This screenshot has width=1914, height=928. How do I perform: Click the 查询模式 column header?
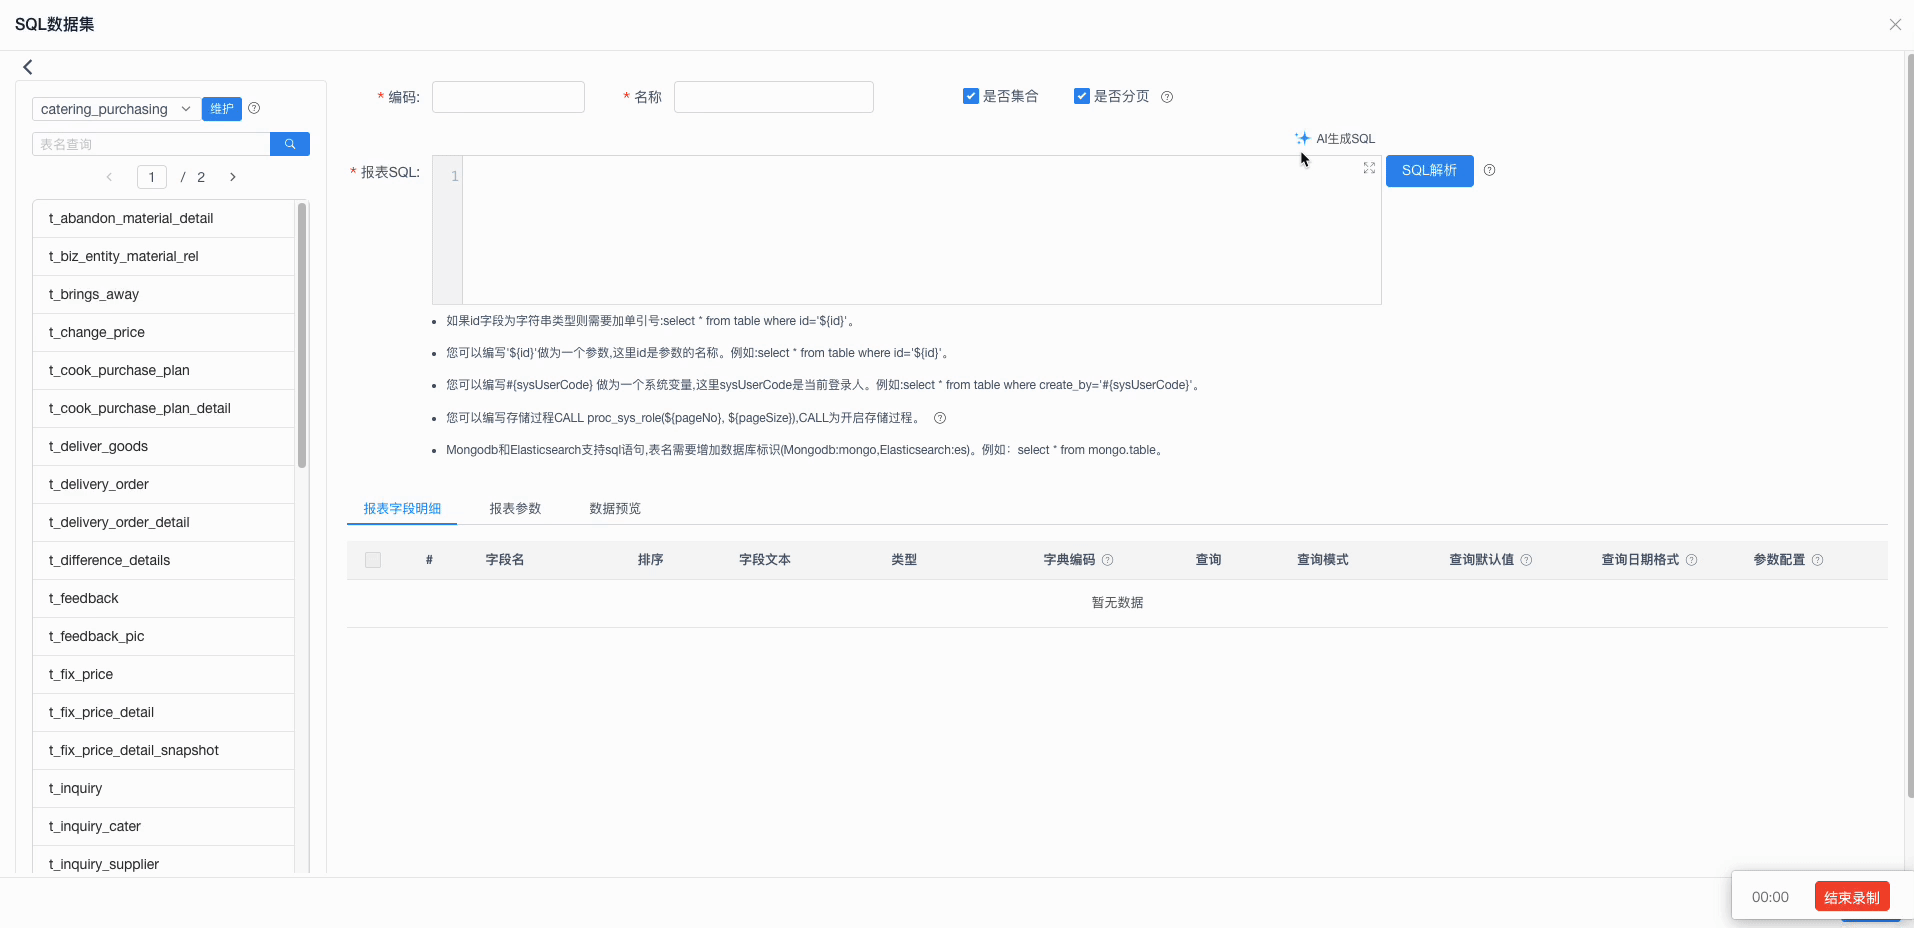click(x=1323, y=560)
